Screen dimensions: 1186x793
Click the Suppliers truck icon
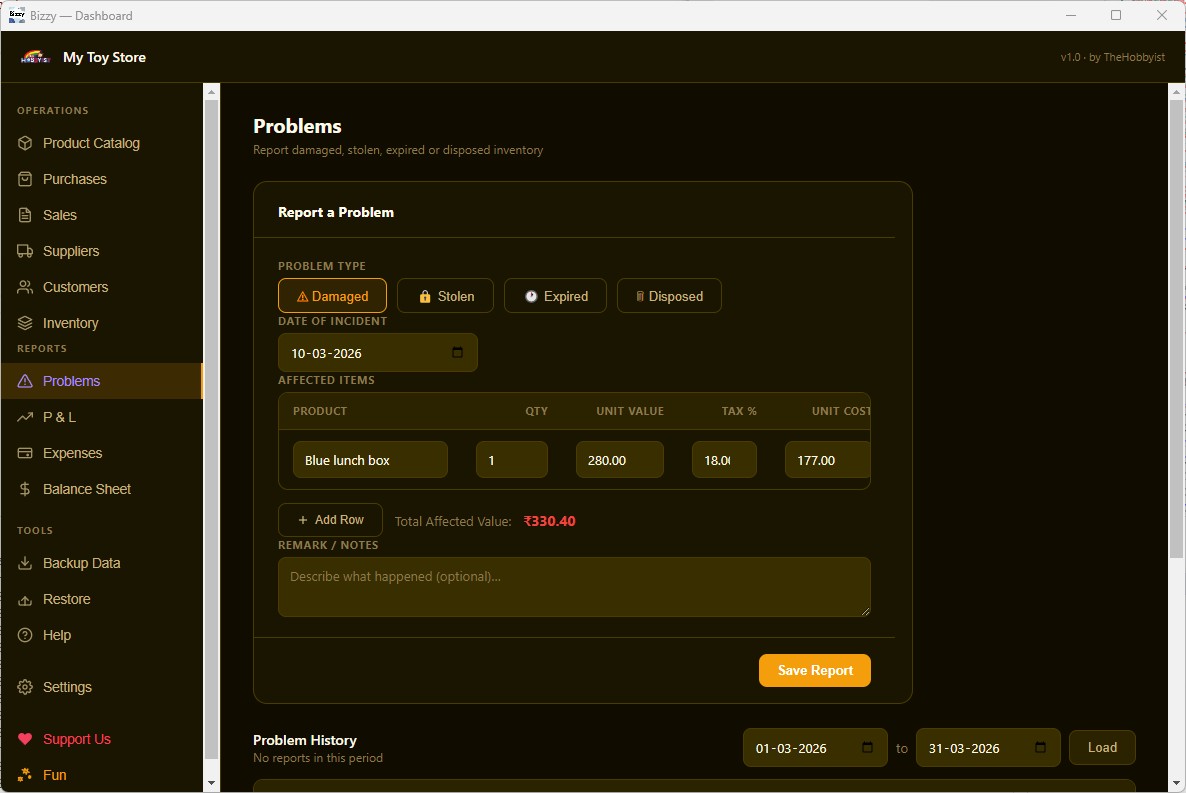pyautogui.click(x=25, y=251)
